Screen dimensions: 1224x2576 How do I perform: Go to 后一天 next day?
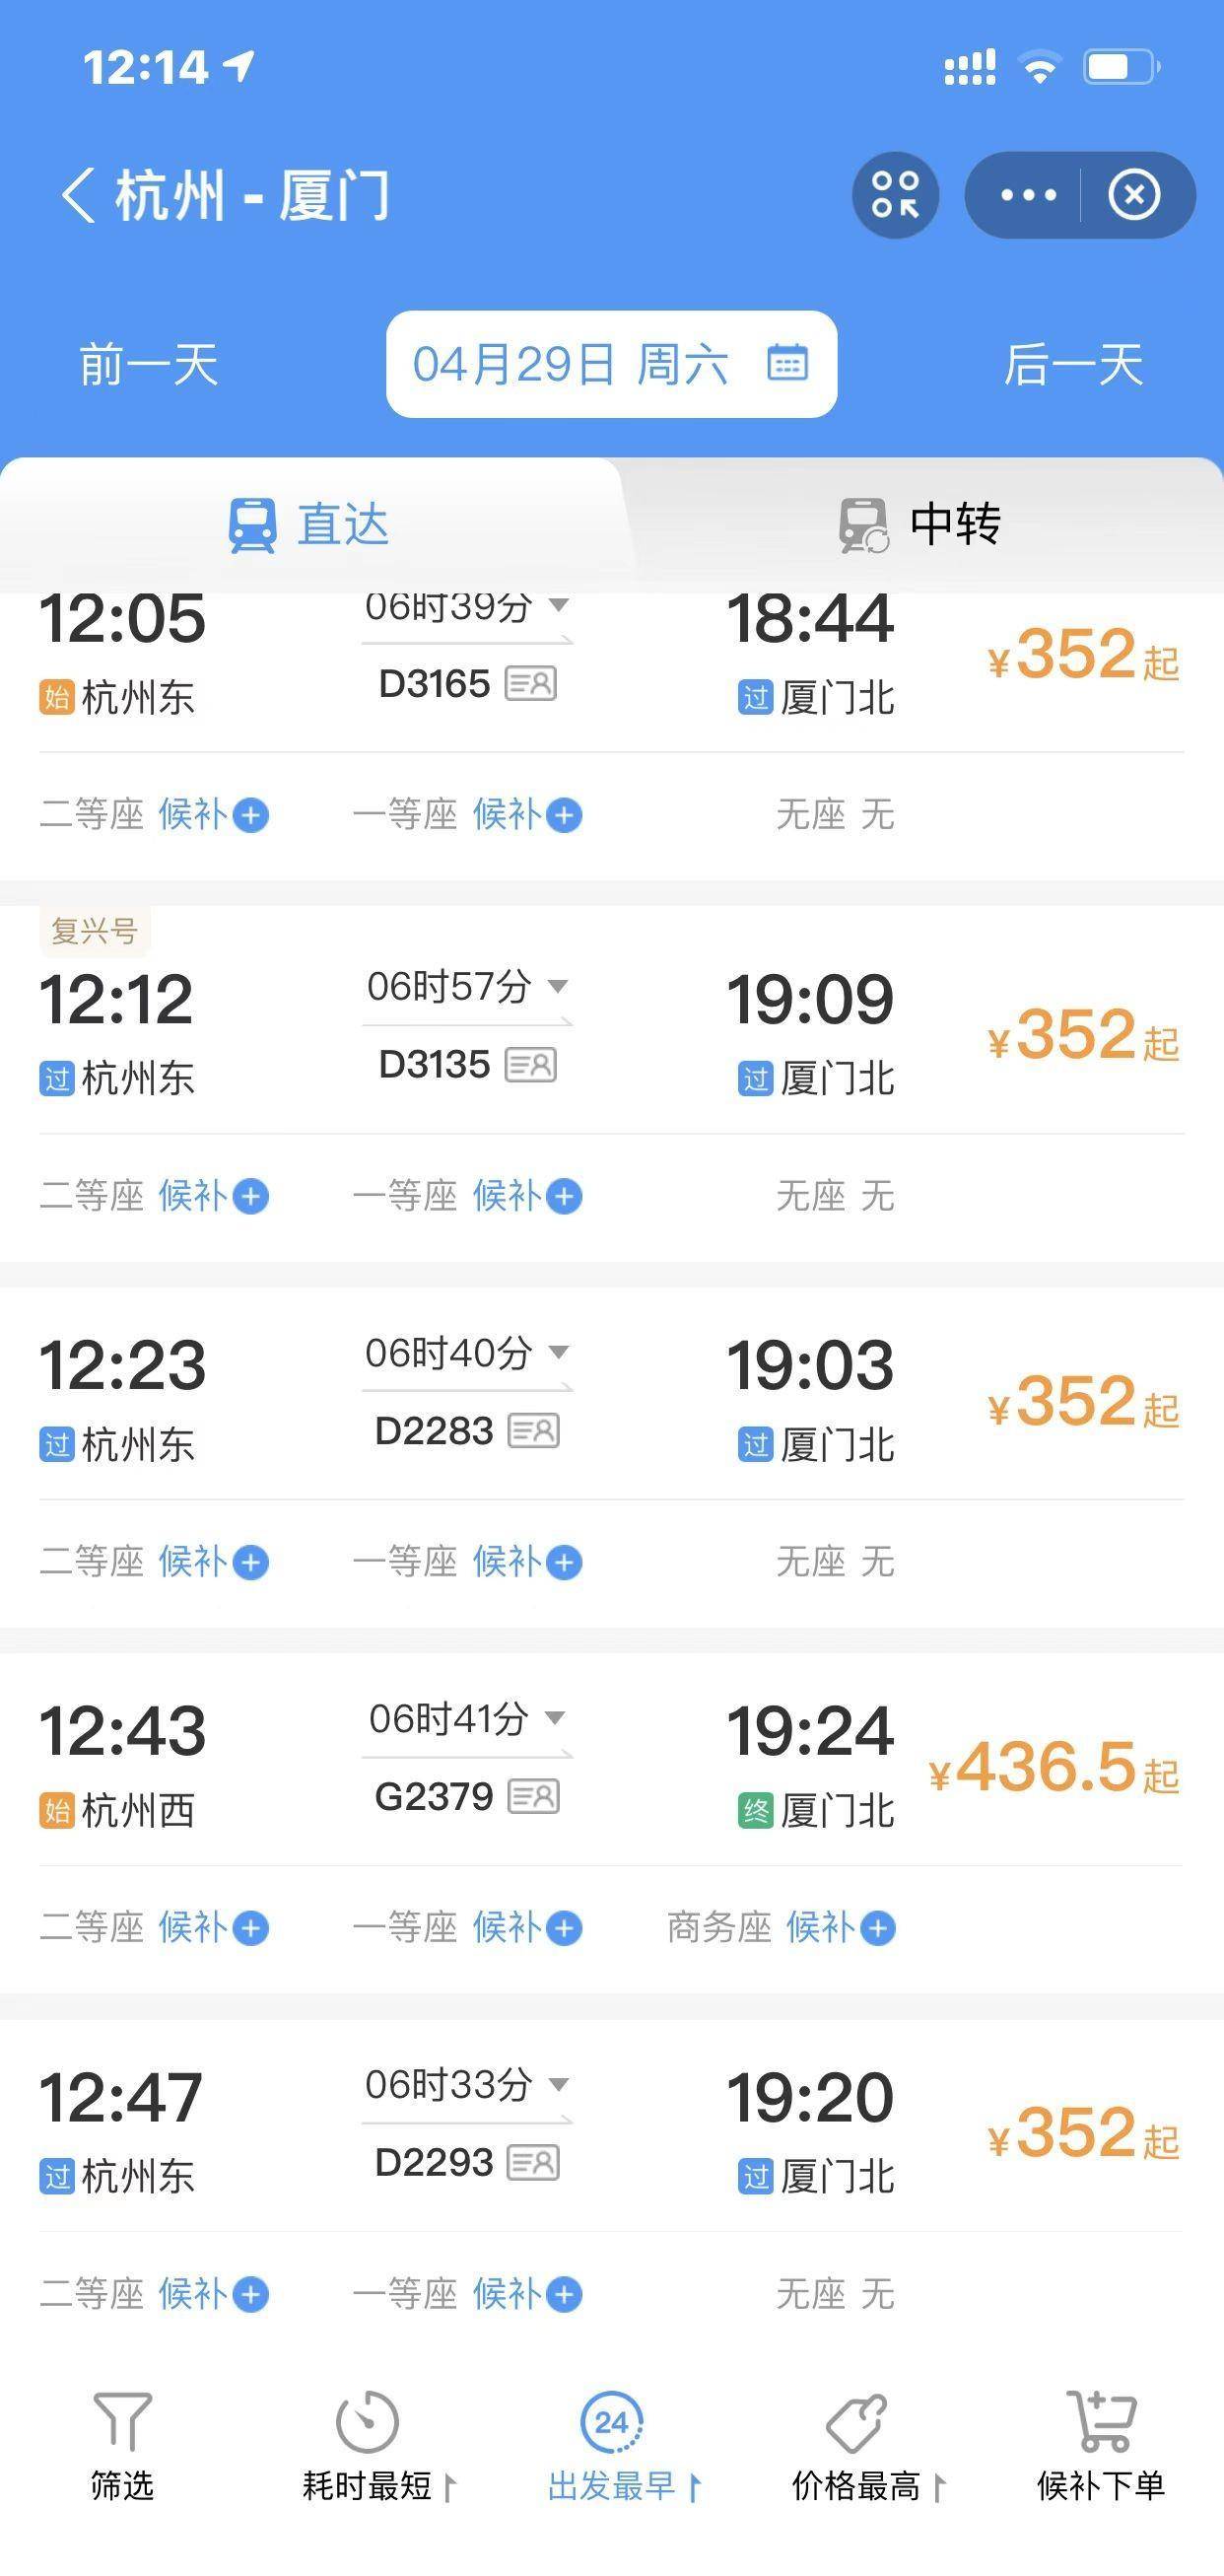1073,364
